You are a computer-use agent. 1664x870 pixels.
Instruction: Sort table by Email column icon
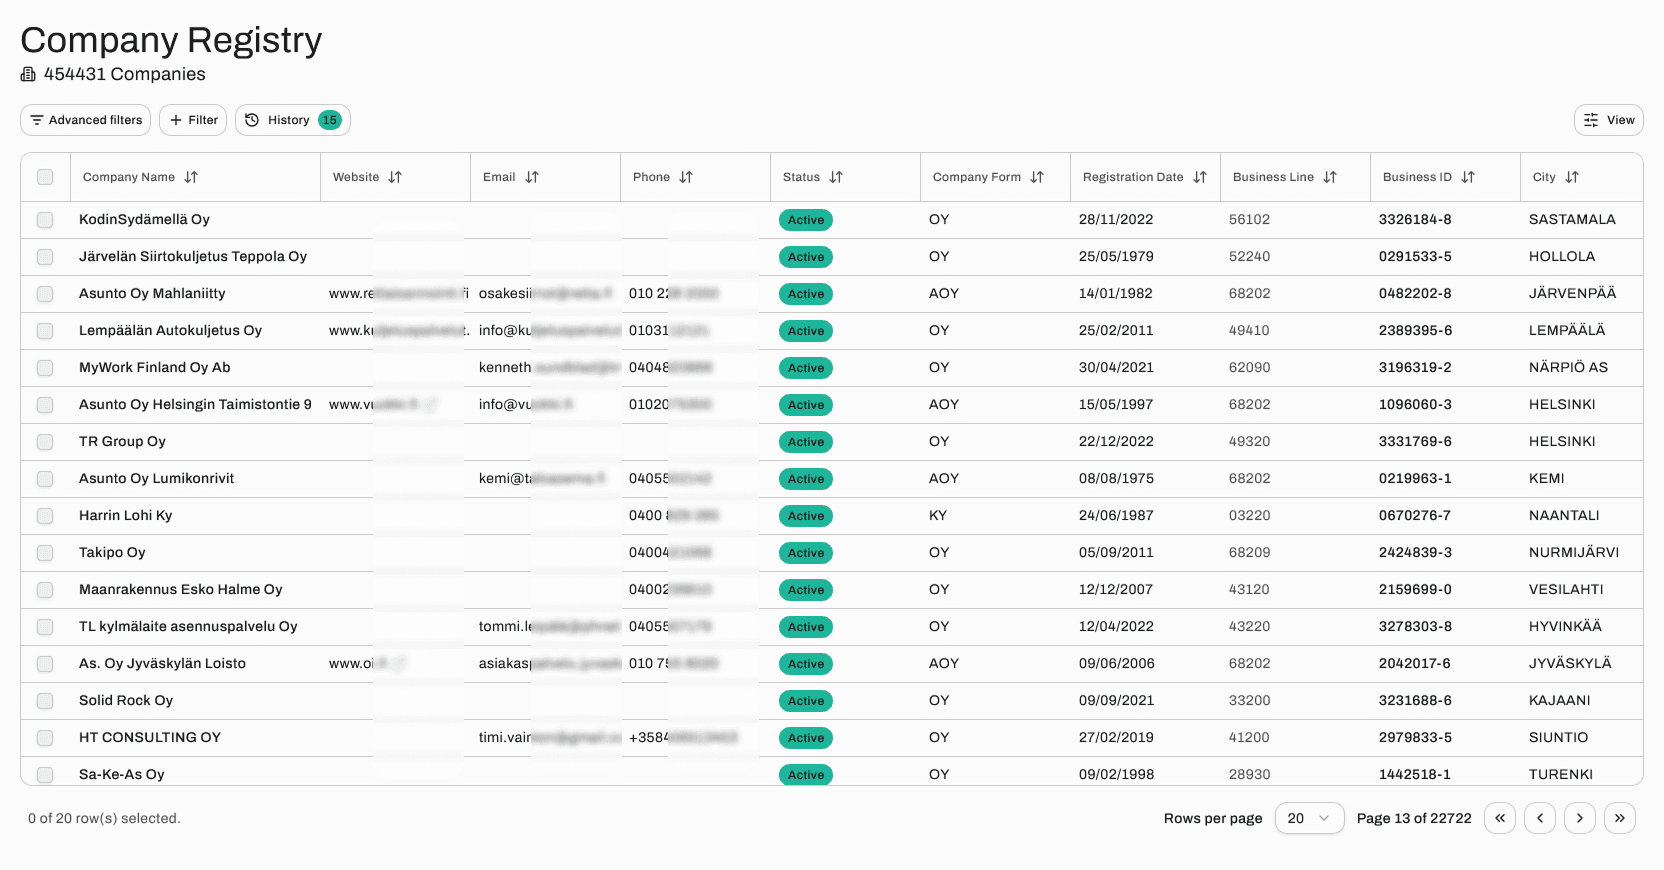pos(532,177)
